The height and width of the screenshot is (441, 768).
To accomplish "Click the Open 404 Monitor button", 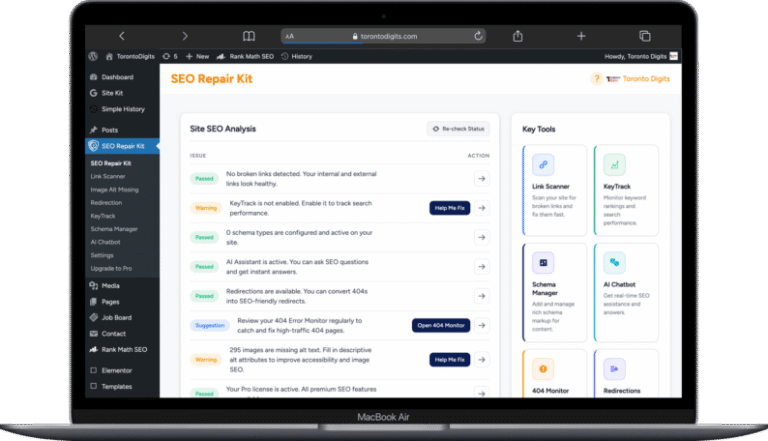I will point(440,325).
